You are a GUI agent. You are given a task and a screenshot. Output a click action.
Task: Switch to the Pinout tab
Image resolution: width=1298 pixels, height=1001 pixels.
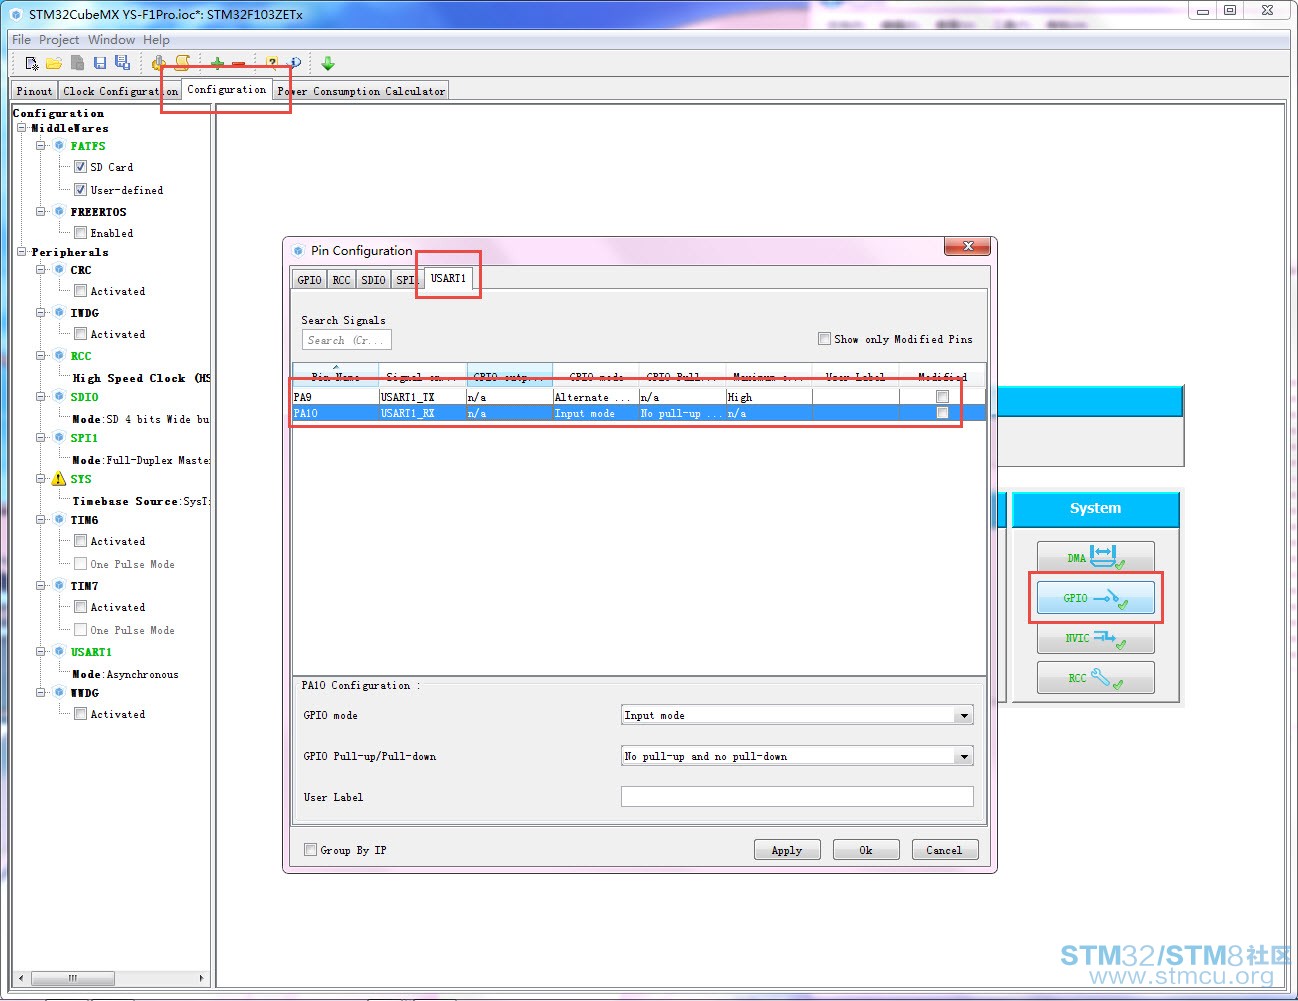pyautogui.click(x=35, y=91)
